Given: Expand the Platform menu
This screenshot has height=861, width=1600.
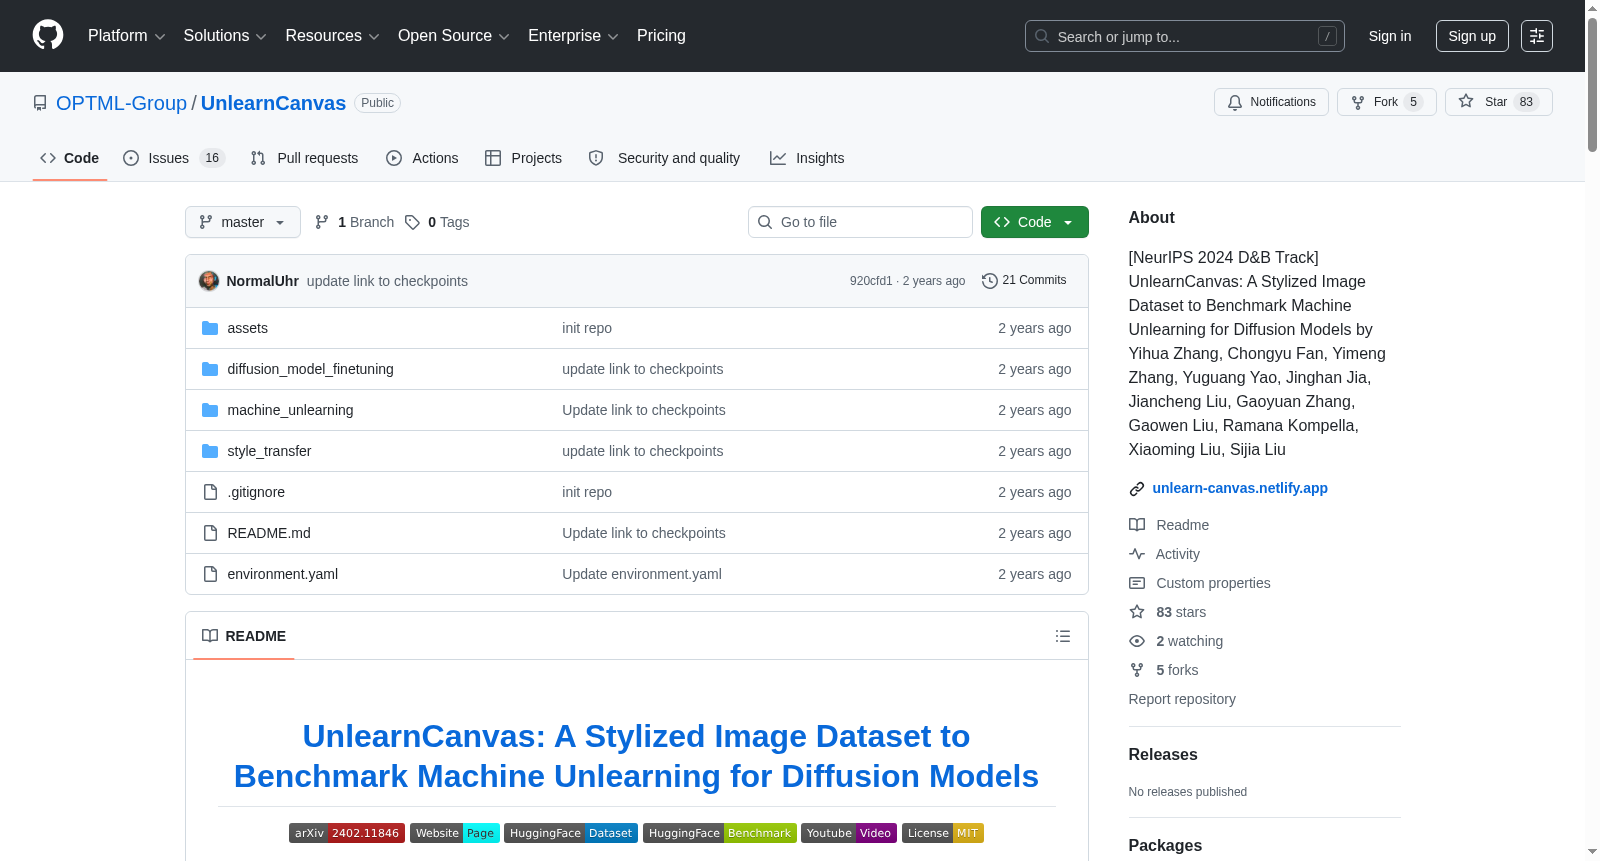Looking at the screenshot, I should click(x=127, y=36).
